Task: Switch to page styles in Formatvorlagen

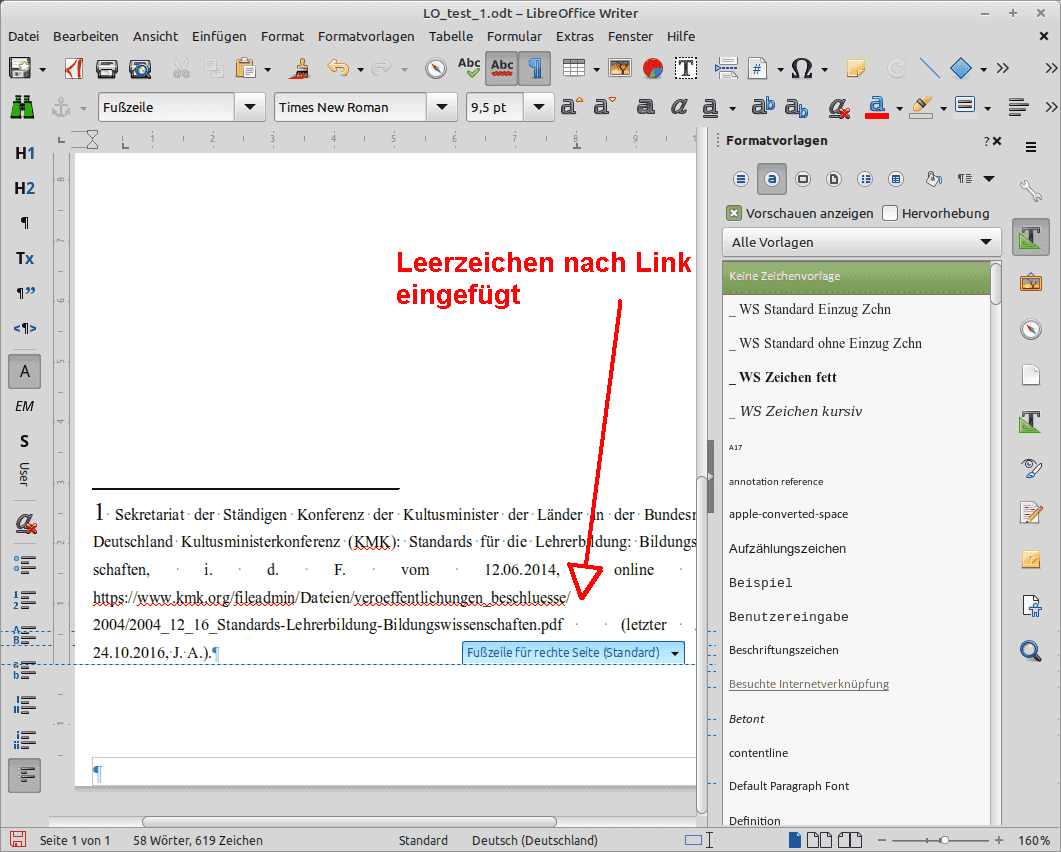Action: pyautogui.click(x=834, y=179)
